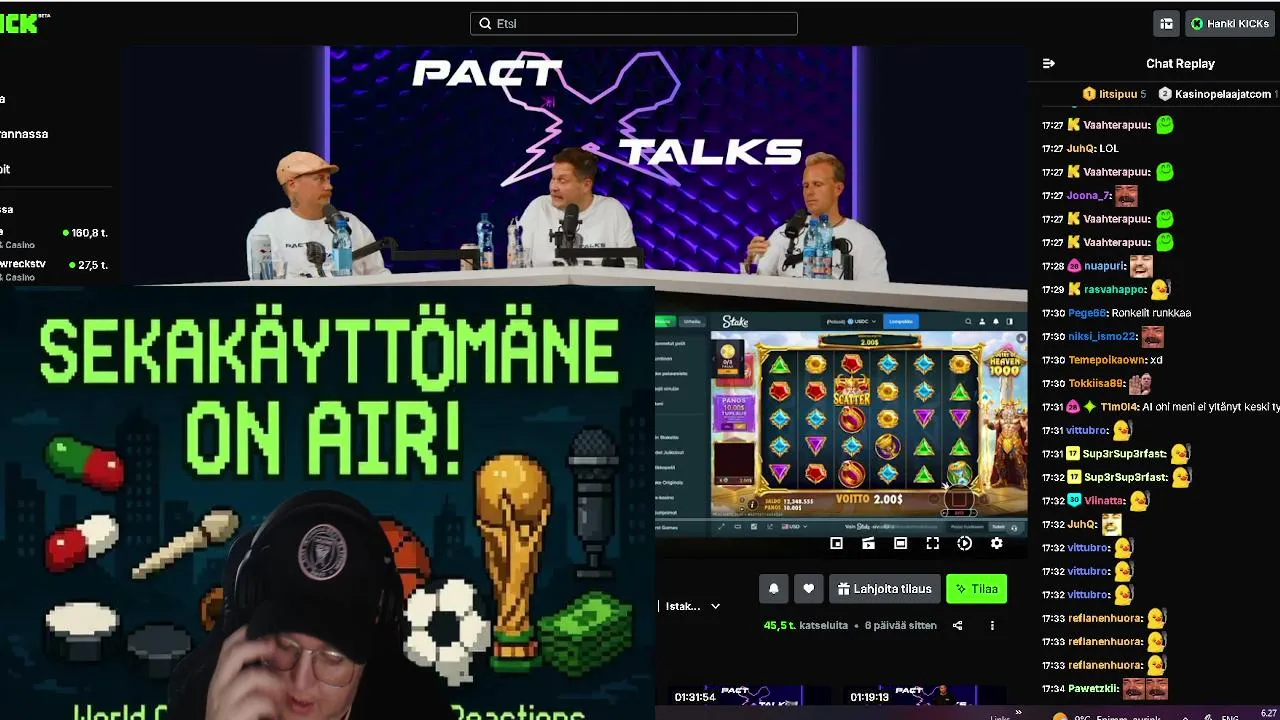Click the mini-player icon in player controls
Screen dimensions: 1280x720
coord(836,543)
